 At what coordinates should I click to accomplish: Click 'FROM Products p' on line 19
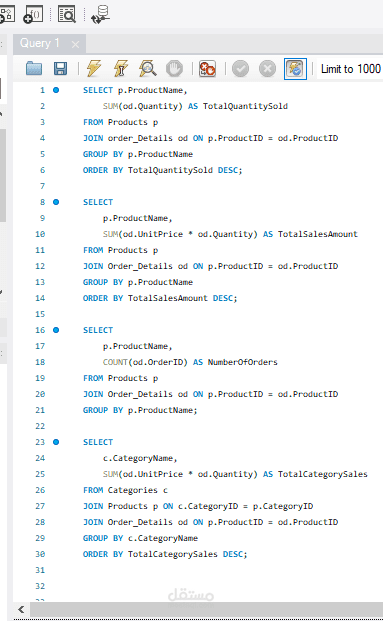click(120, 378)
